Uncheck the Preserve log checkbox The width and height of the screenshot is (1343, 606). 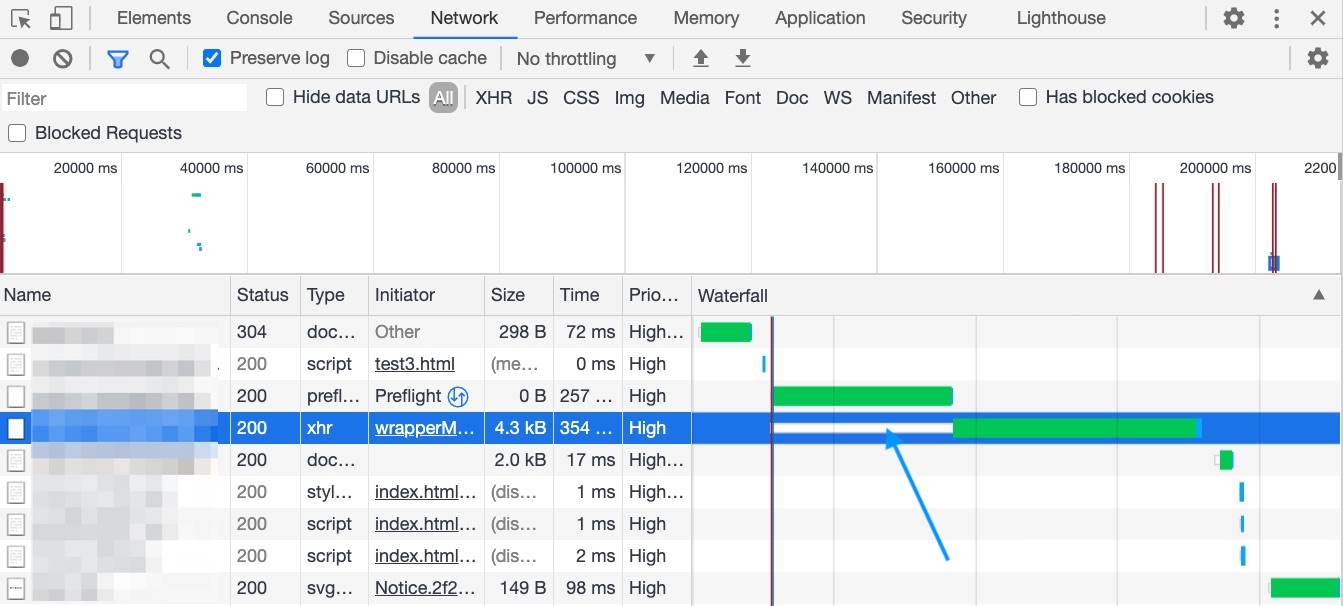211,57
